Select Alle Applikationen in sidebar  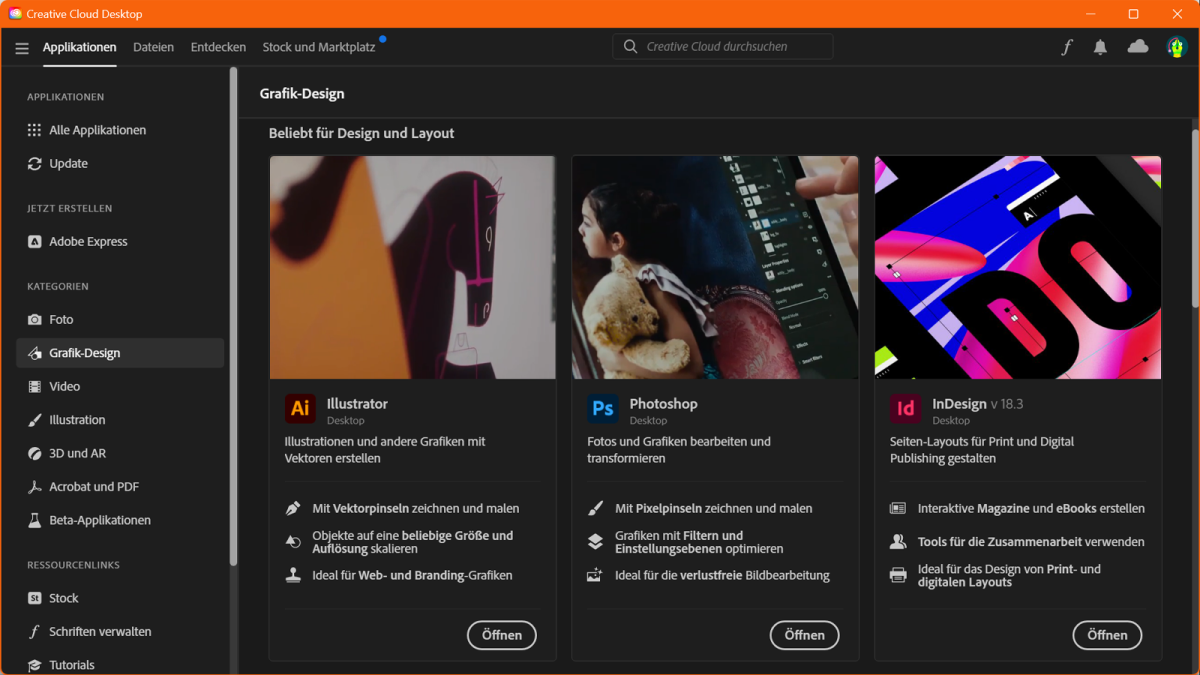point(98,130)
